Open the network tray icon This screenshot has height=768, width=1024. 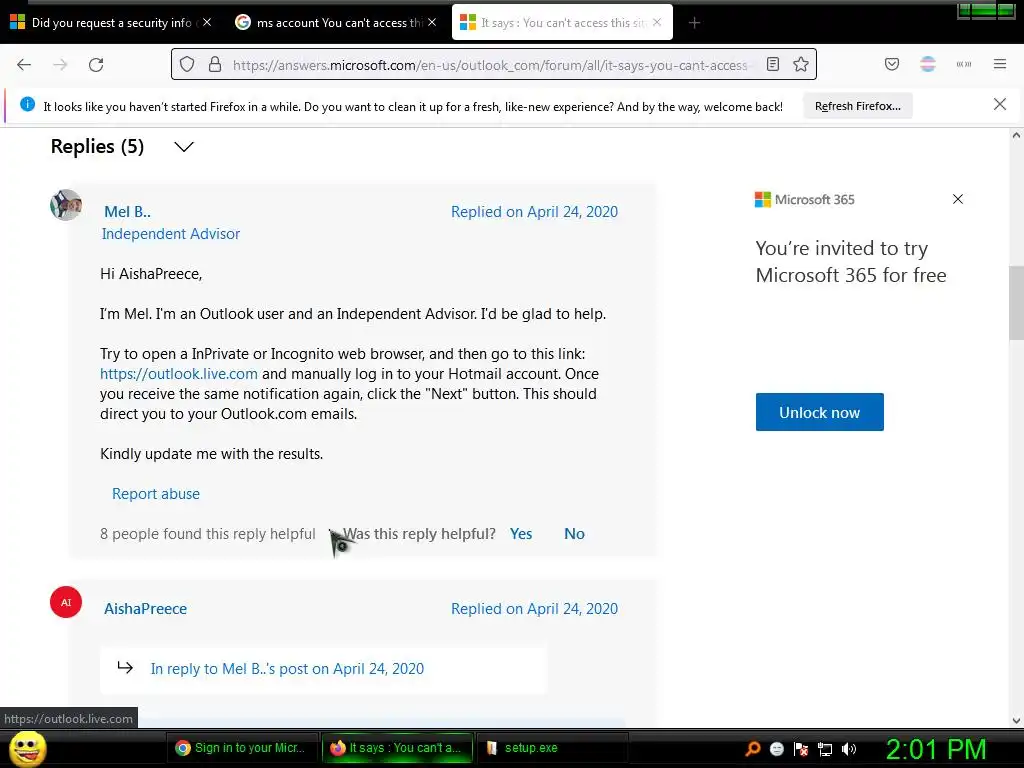(825, 749)
